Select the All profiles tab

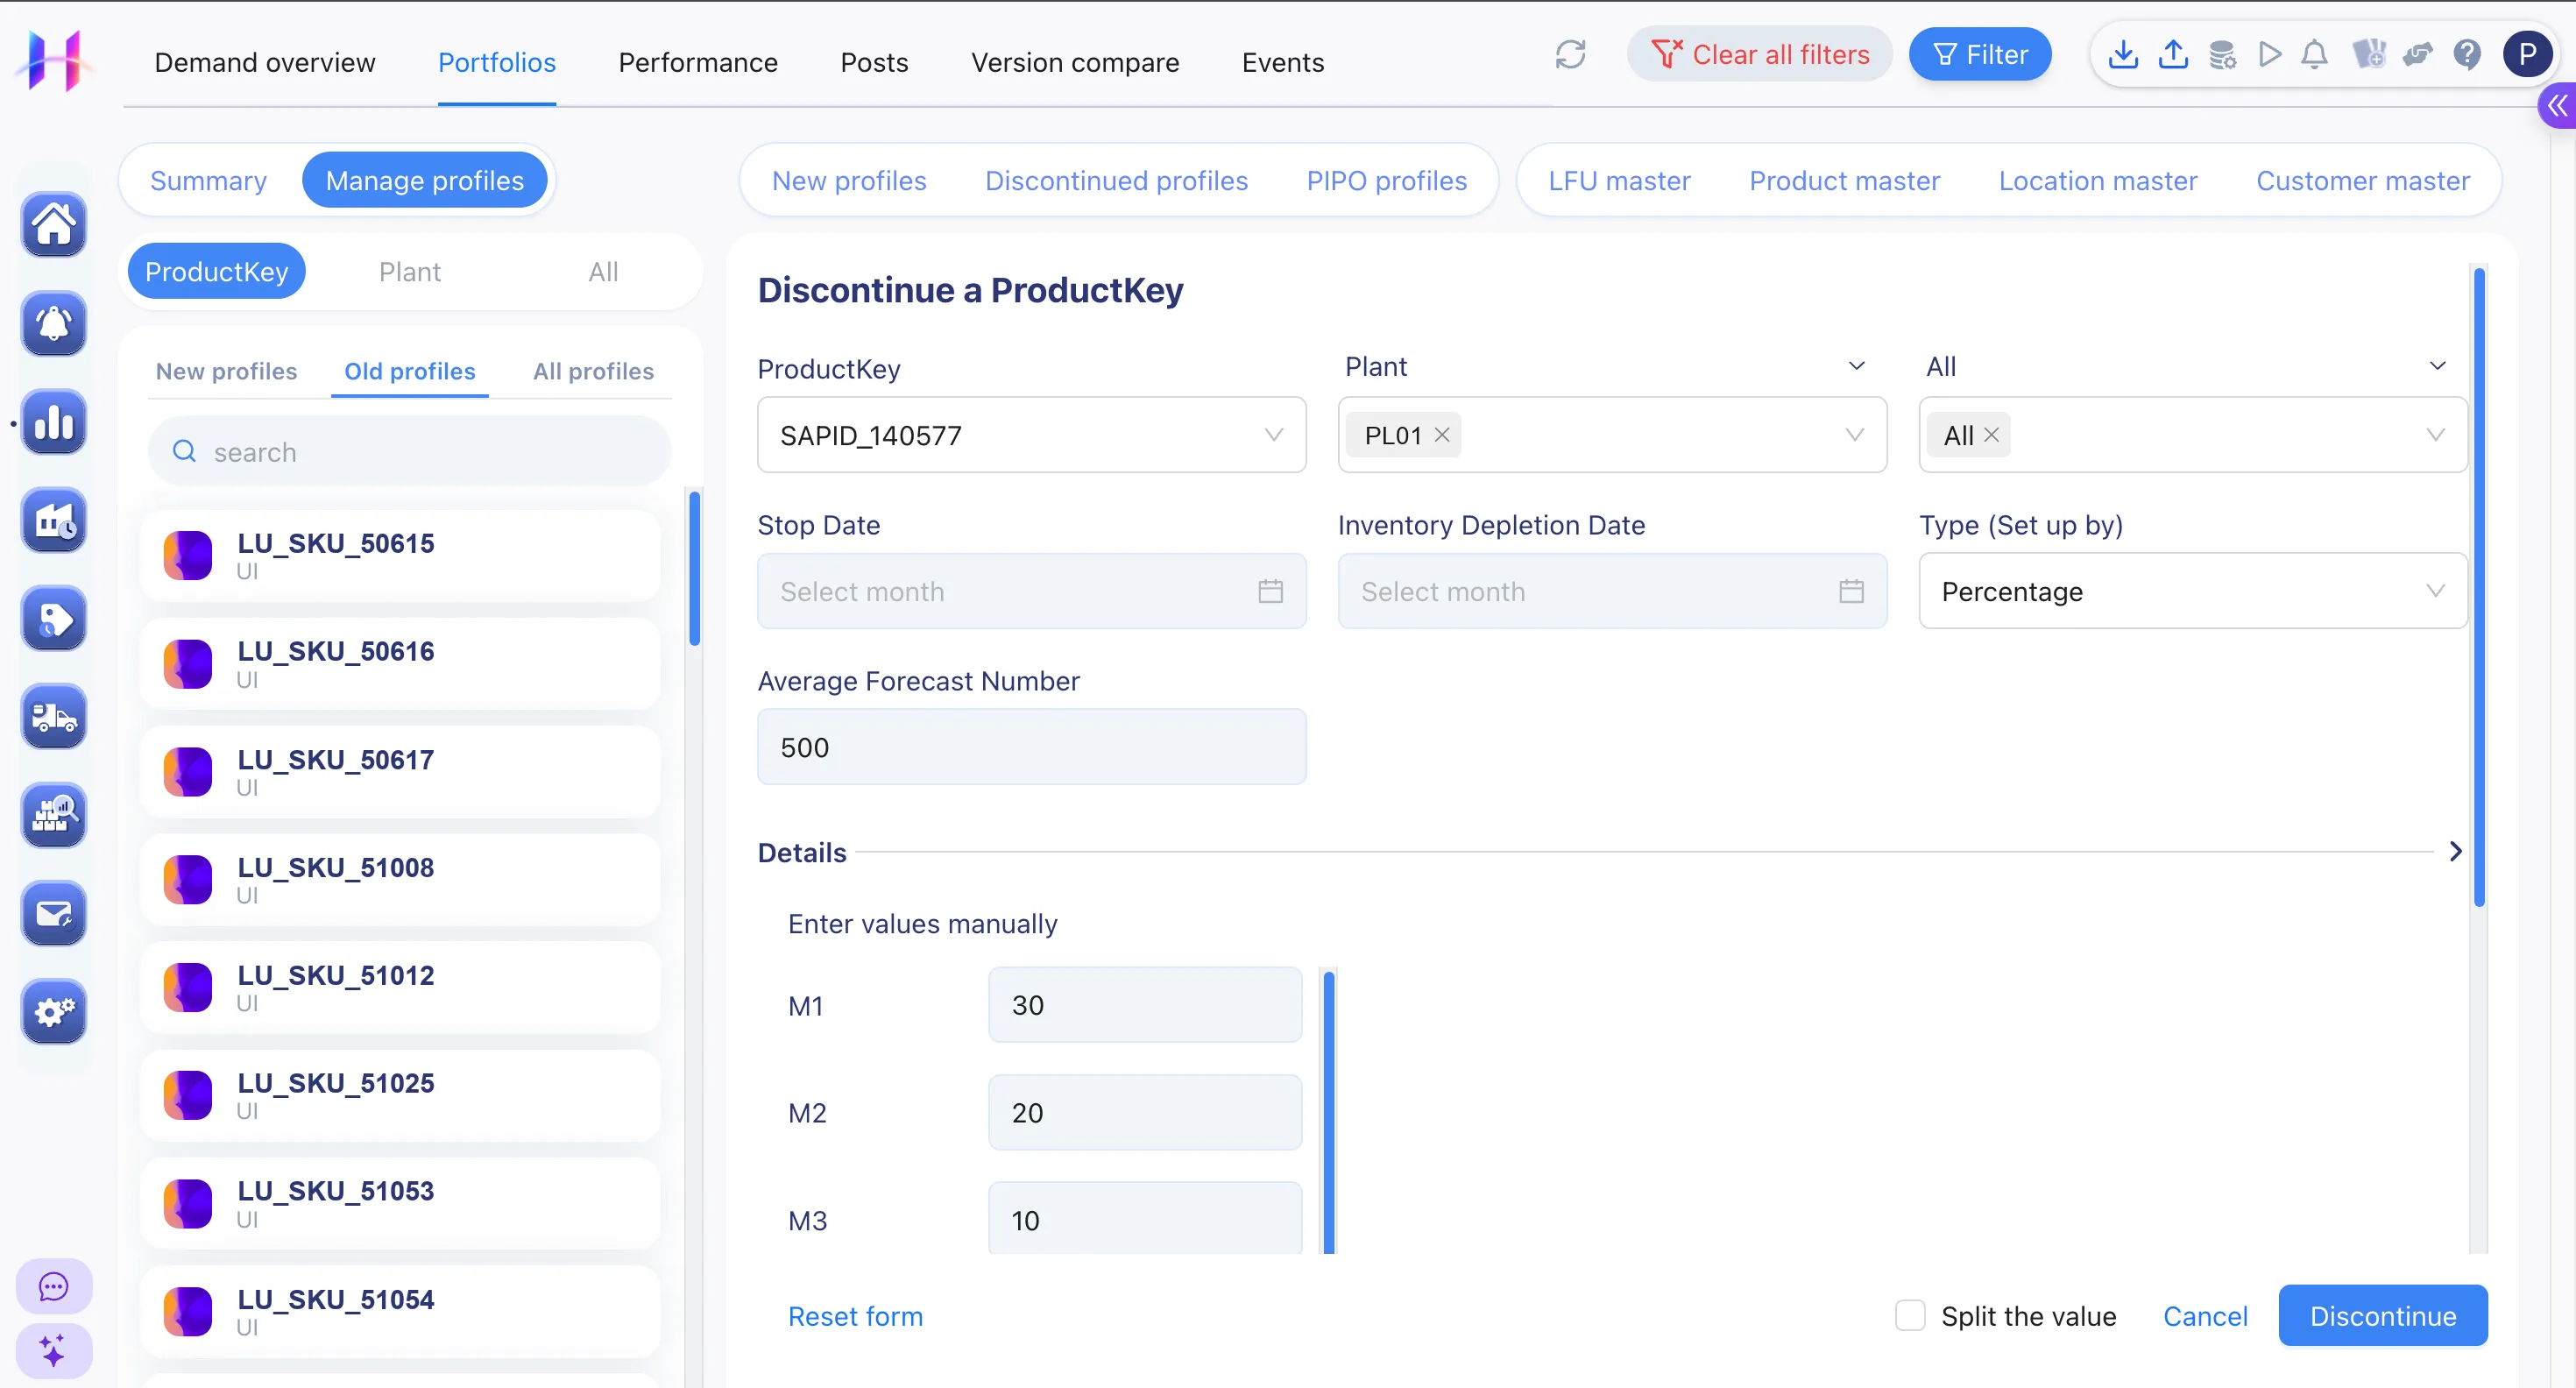(x=593, y=371)
